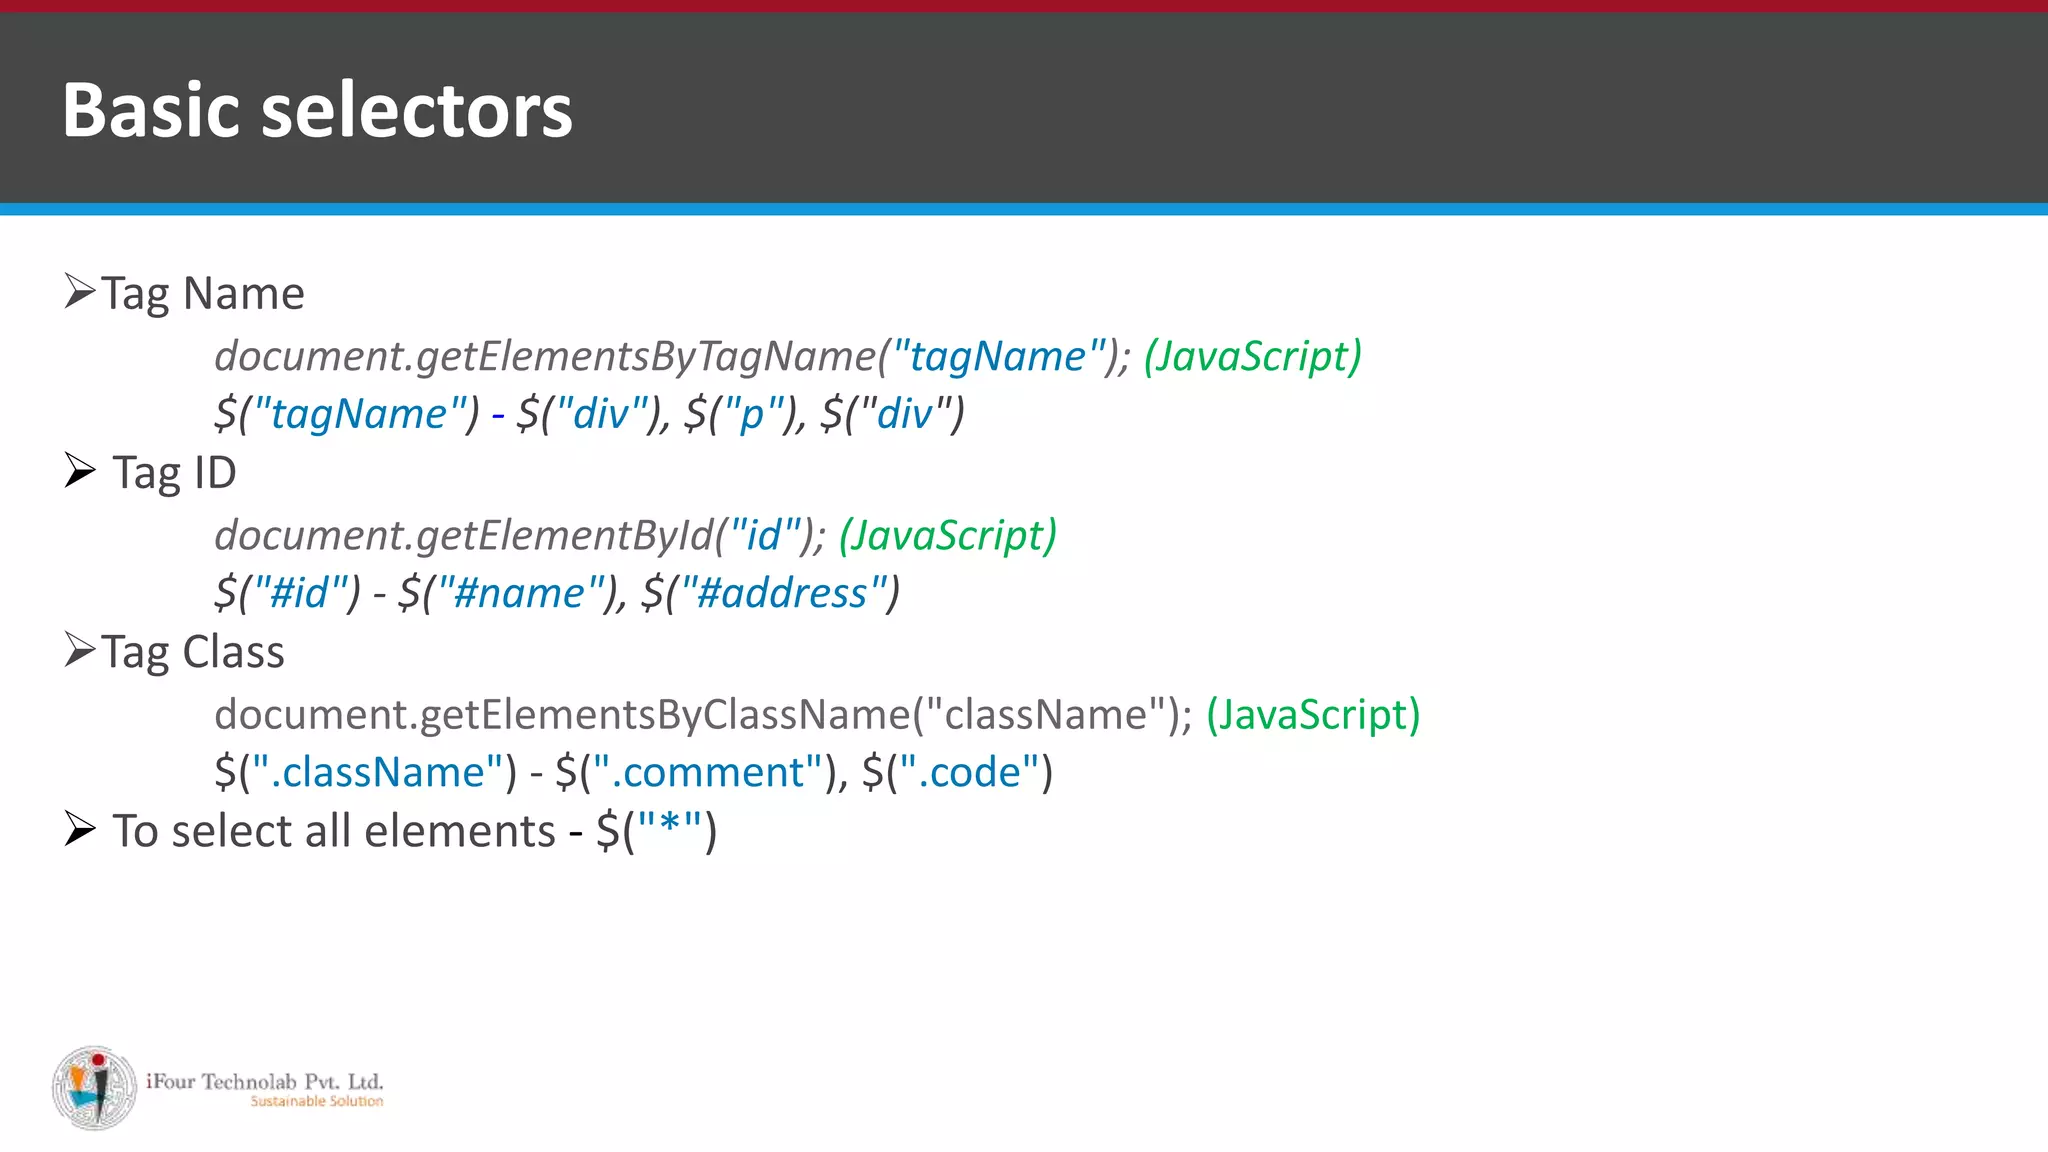Click the "Tag Class" bullet heading
The image size is (2048, 1152).
(x=193, y=652)
